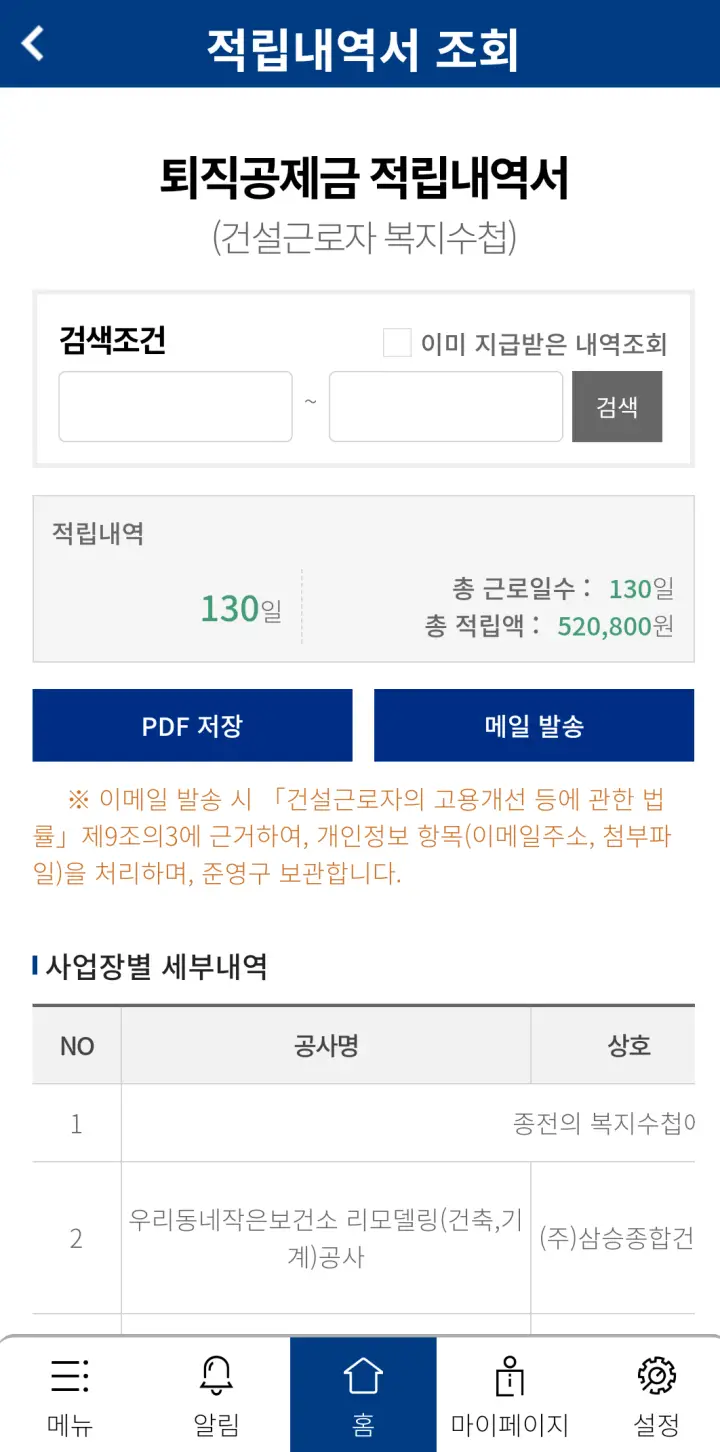Click the NO column header

point(76,1045)
